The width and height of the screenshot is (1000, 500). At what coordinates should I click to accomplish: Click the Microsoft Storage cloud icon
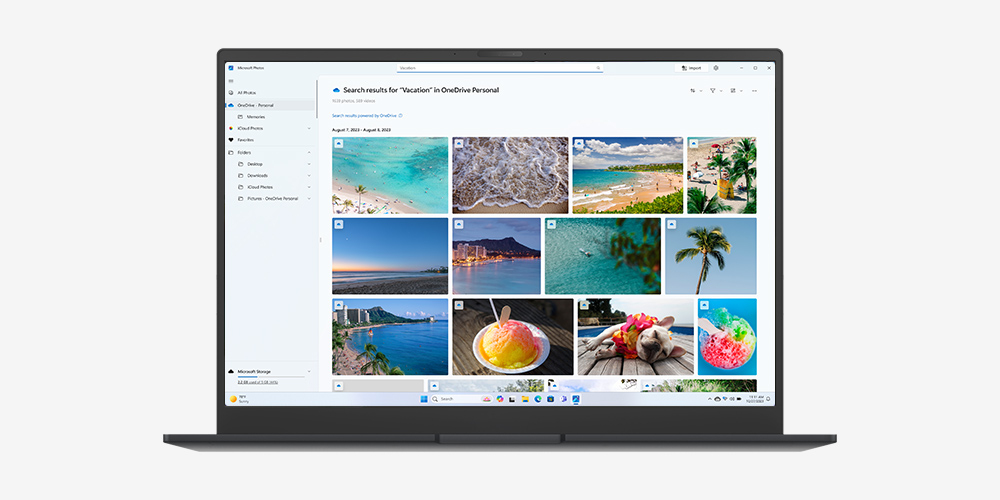coord(231,371)
